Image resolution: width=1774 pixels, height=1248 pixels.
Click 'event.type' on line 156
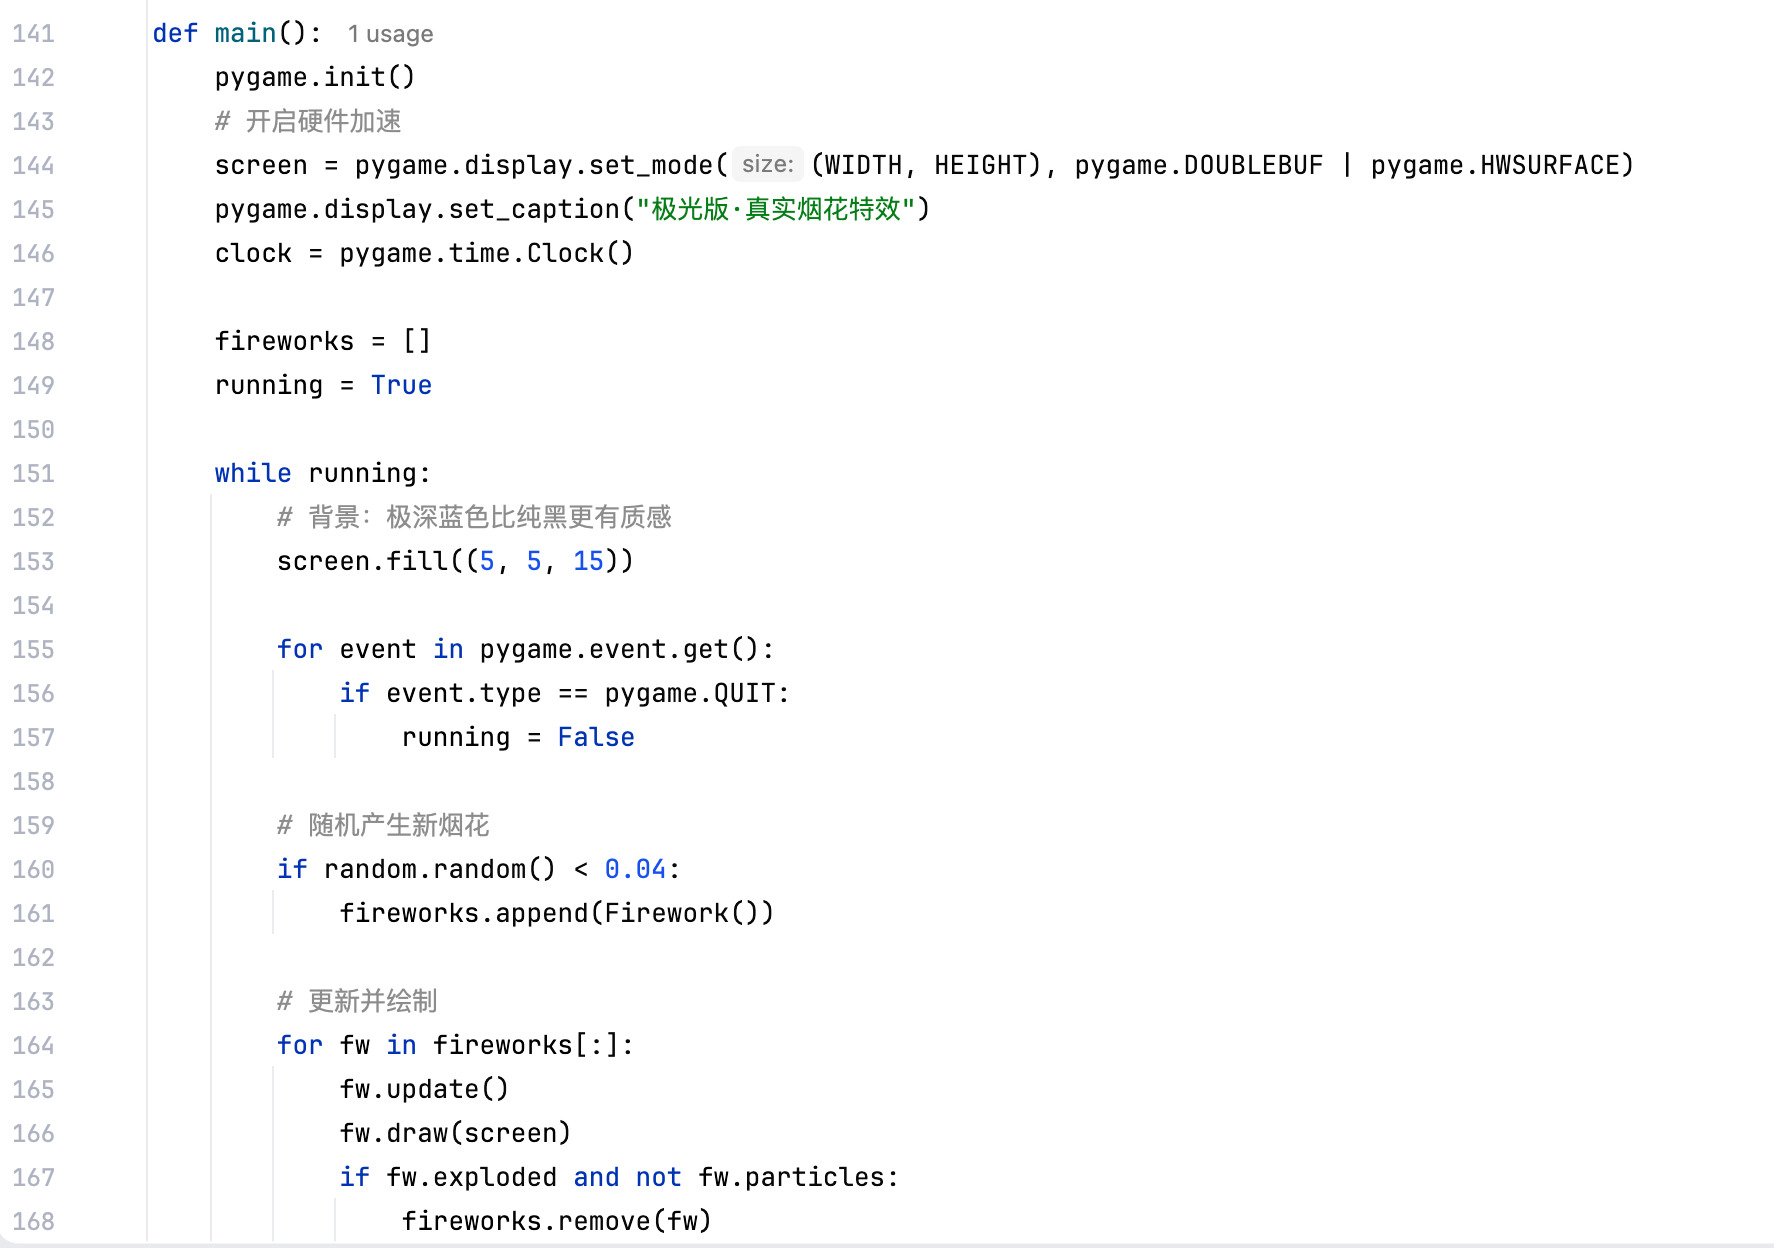(x=463, y=694)
